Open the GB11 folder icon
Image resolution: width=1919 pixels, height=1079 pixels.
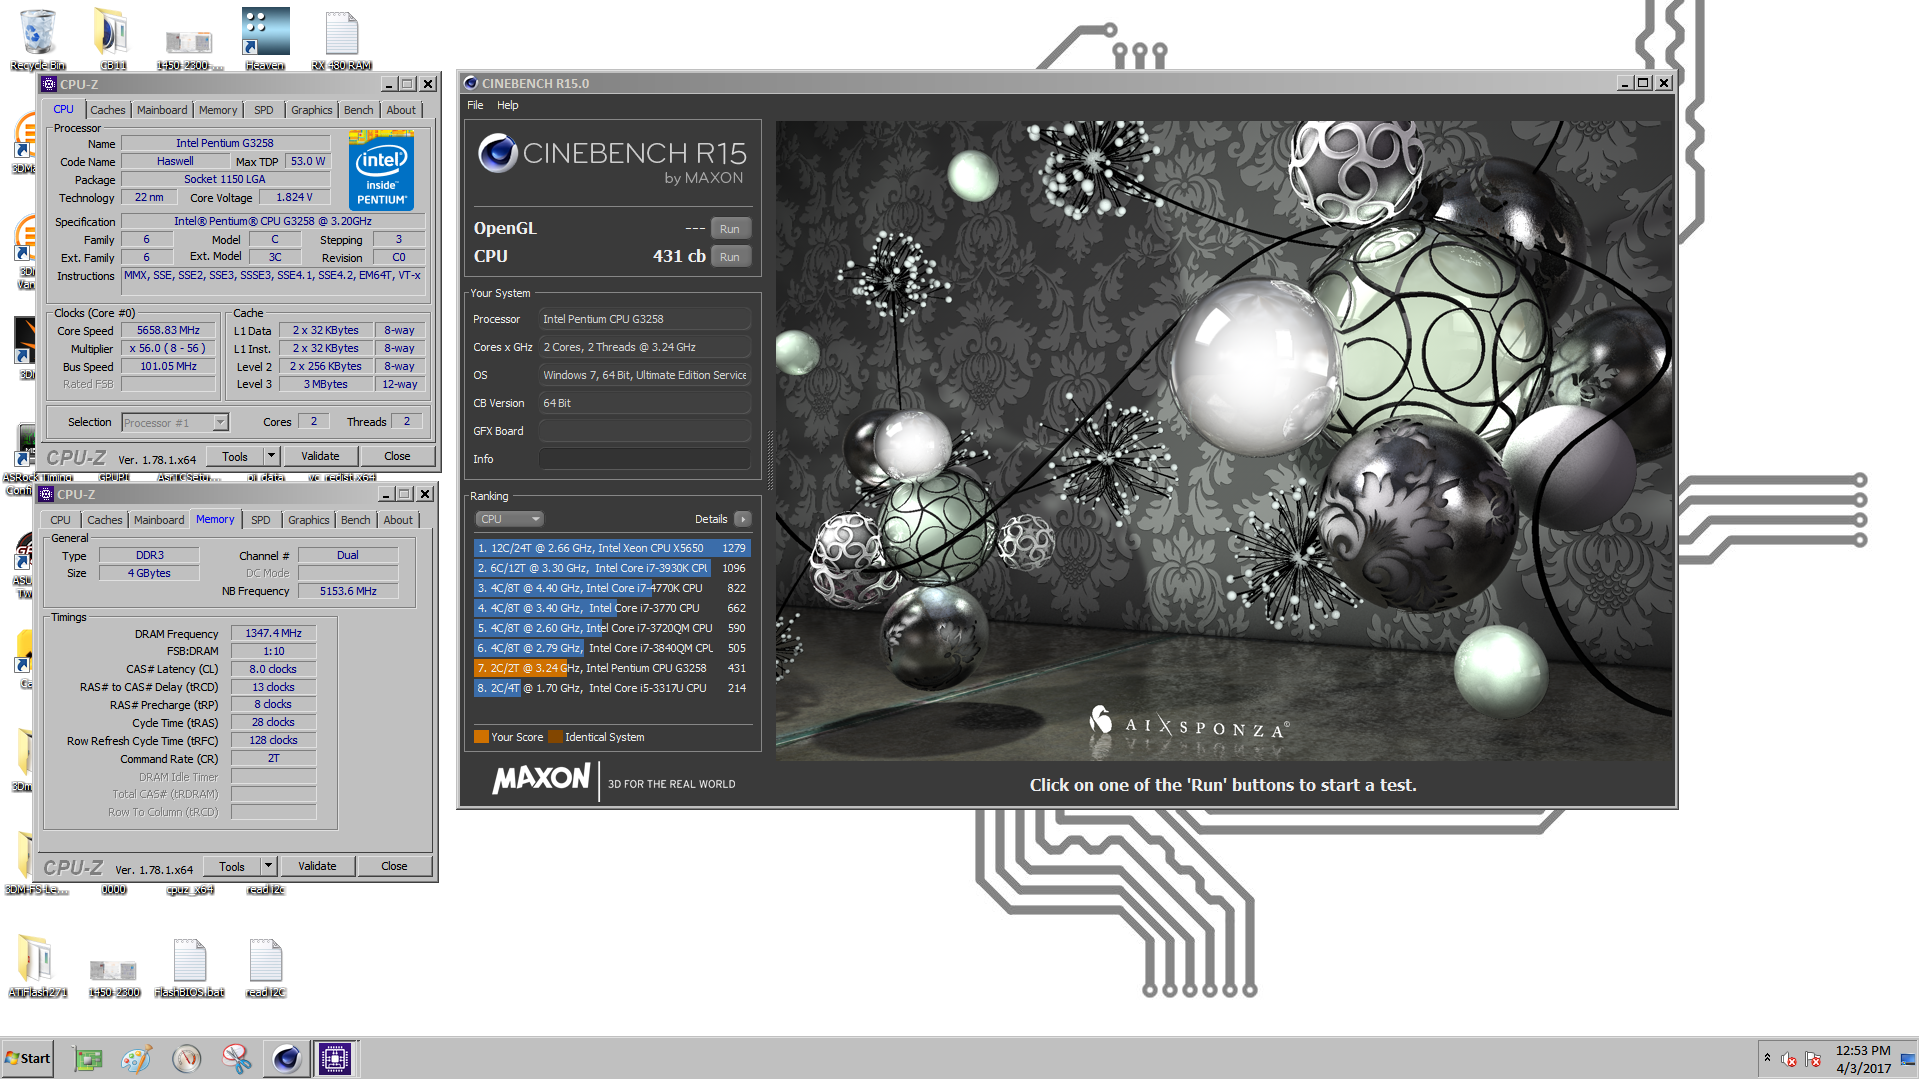(112, 38)
